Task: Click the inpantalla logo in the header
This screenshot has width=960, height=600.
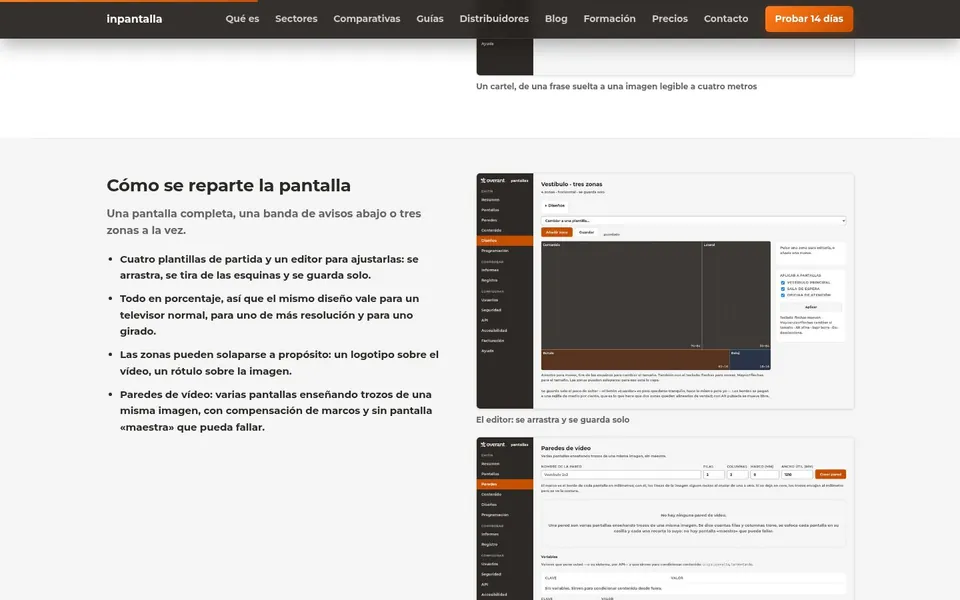Action: click(x=134, y=19)
